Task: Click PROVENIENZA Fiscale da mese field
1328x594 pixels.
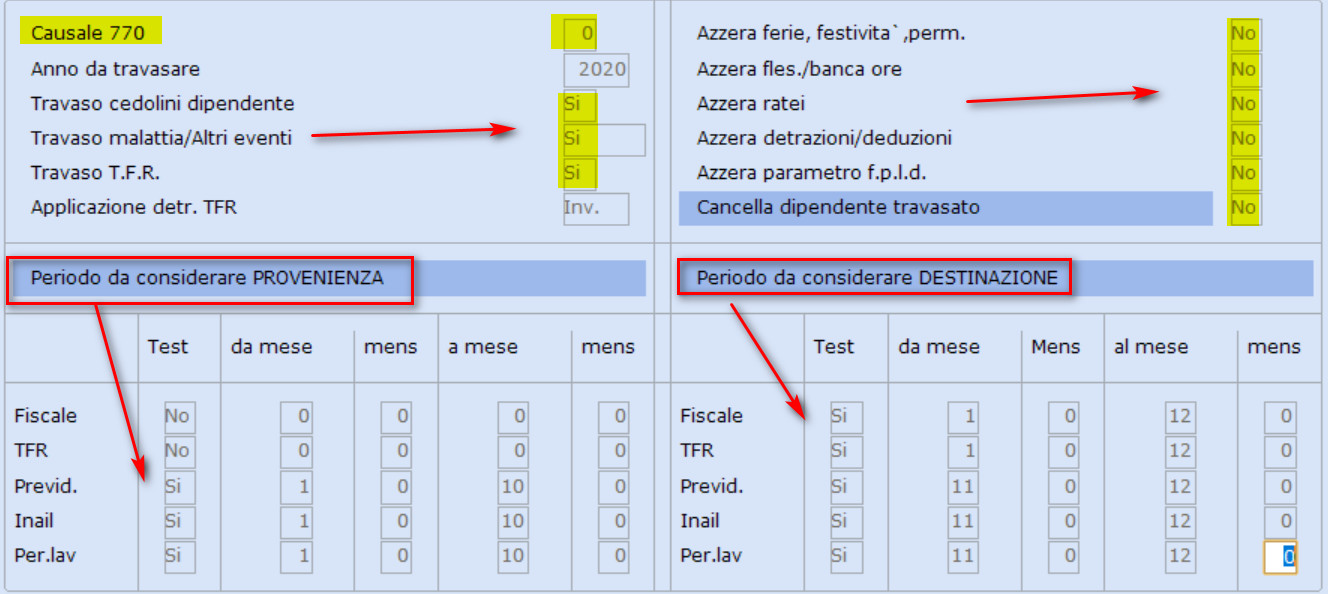Action: (x=296, y=417)
